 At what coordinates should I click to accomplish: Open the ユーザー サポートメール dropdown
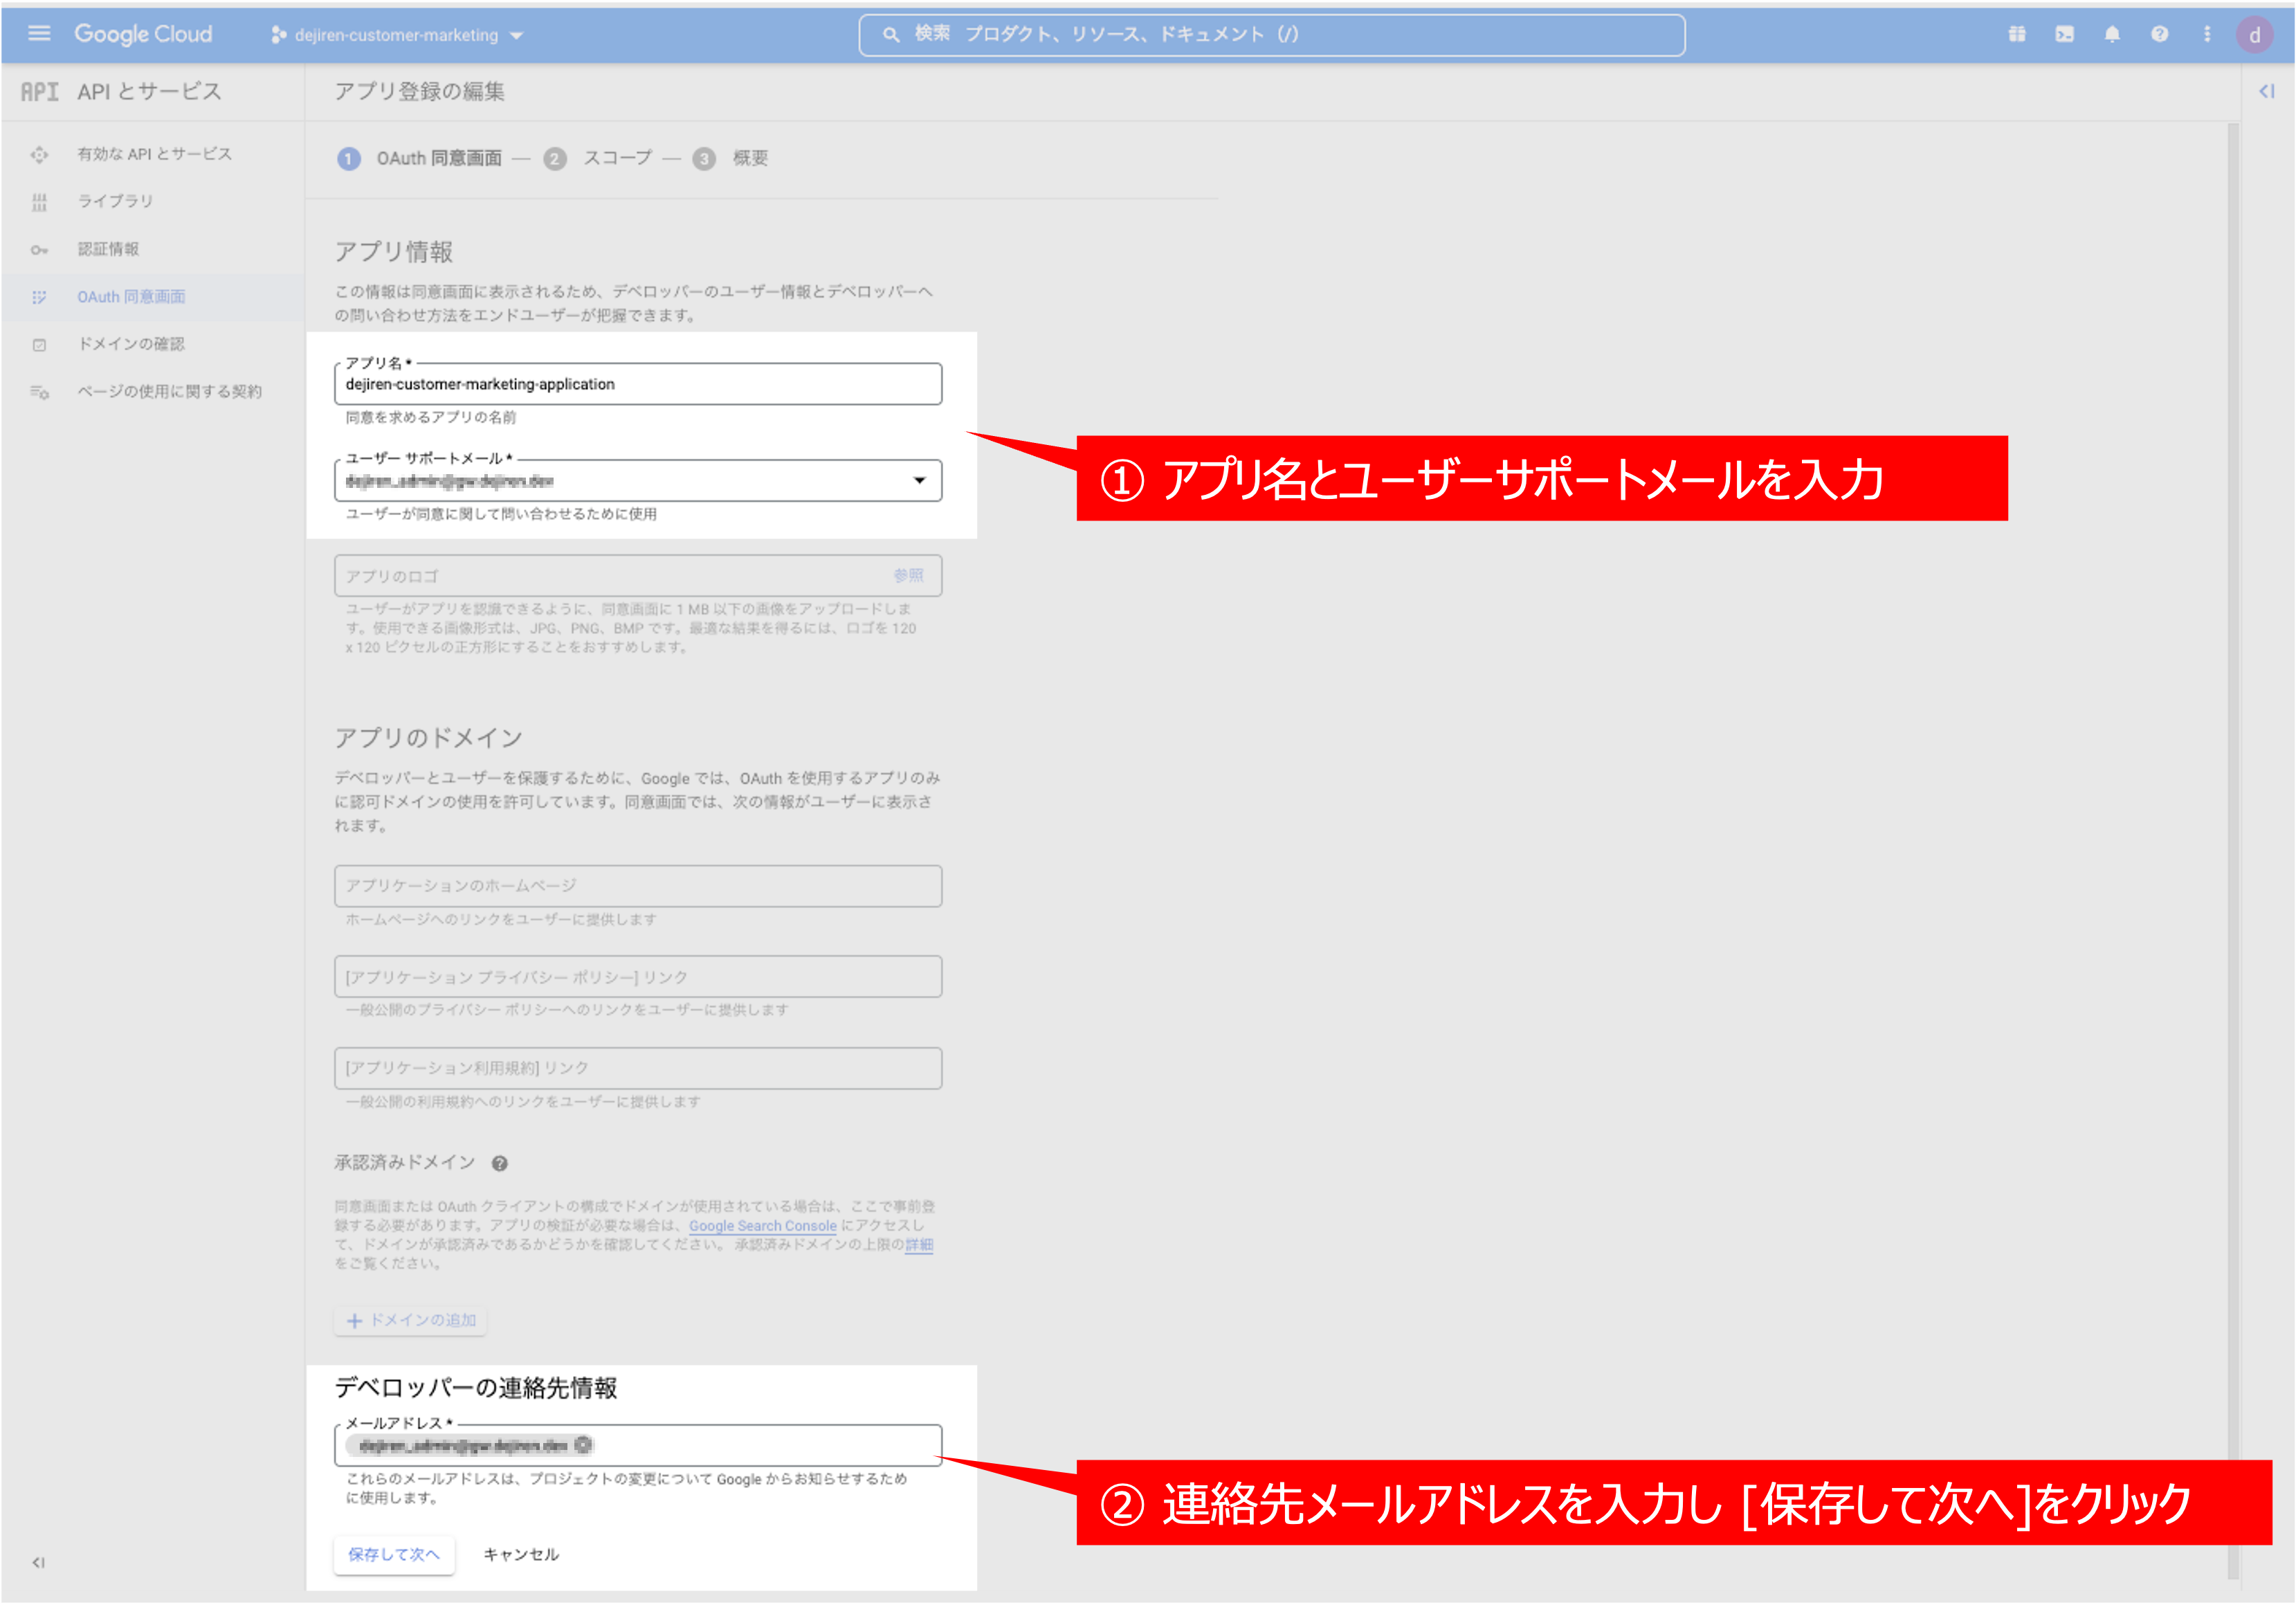pyautogui.click(x=638, y=481)
